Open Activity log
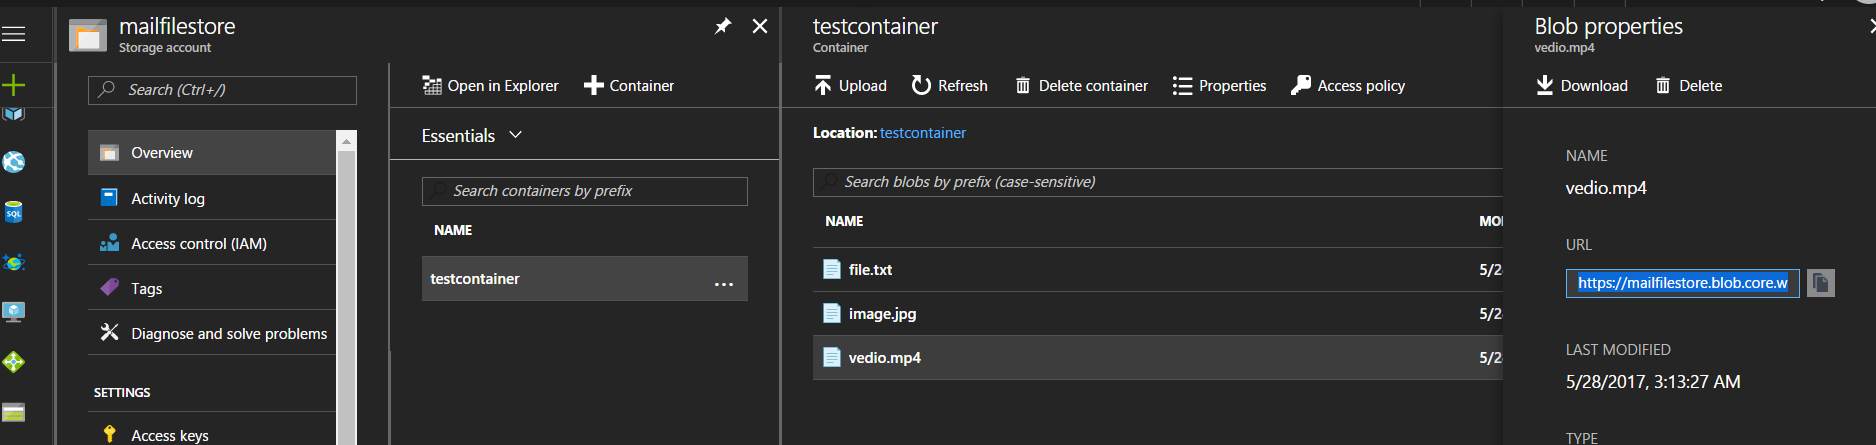The image size is (1876, 445). click(212, 198)
